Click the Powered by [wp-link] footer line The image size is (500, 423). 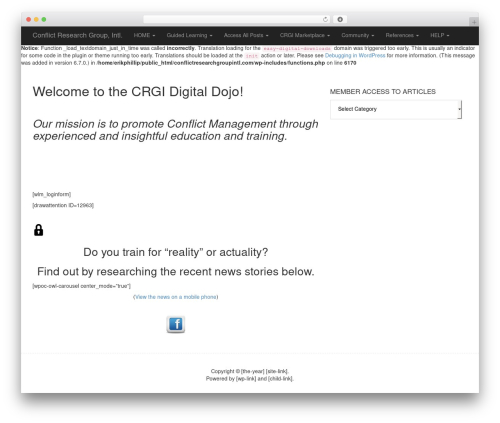pos(250,379)
